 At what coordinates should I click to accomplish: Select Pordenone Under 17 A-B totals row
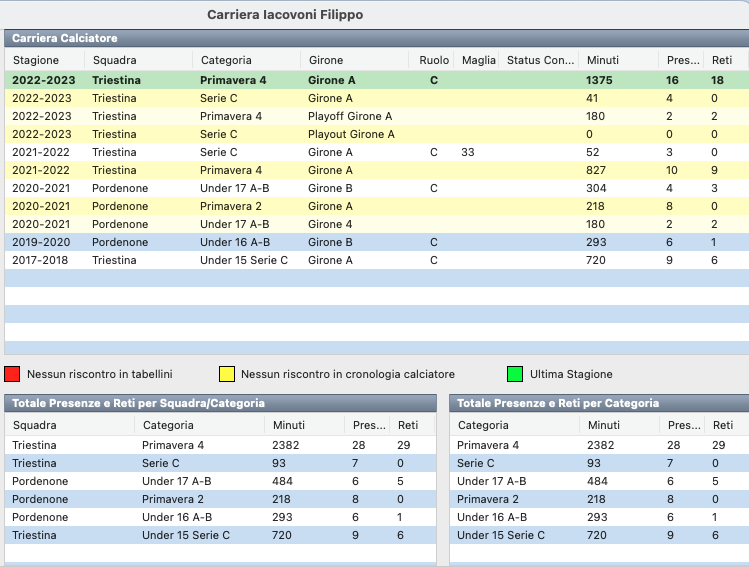pyautogui.click(x=200, y=481)
